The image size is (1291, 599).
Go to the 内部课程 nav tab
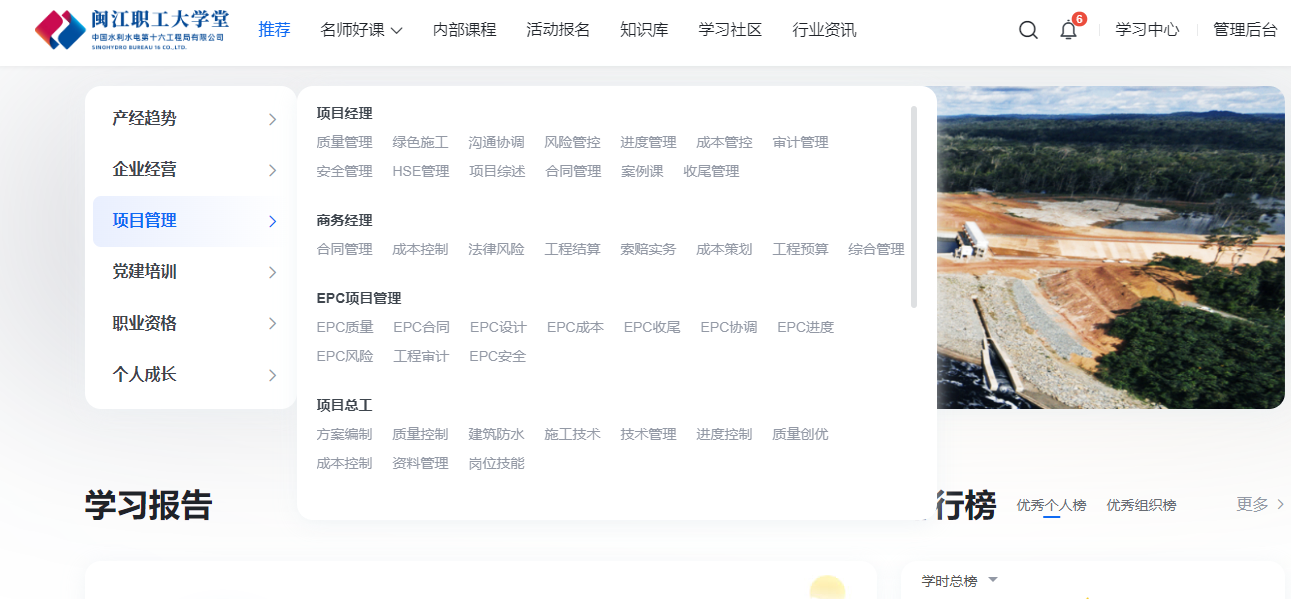464,30
